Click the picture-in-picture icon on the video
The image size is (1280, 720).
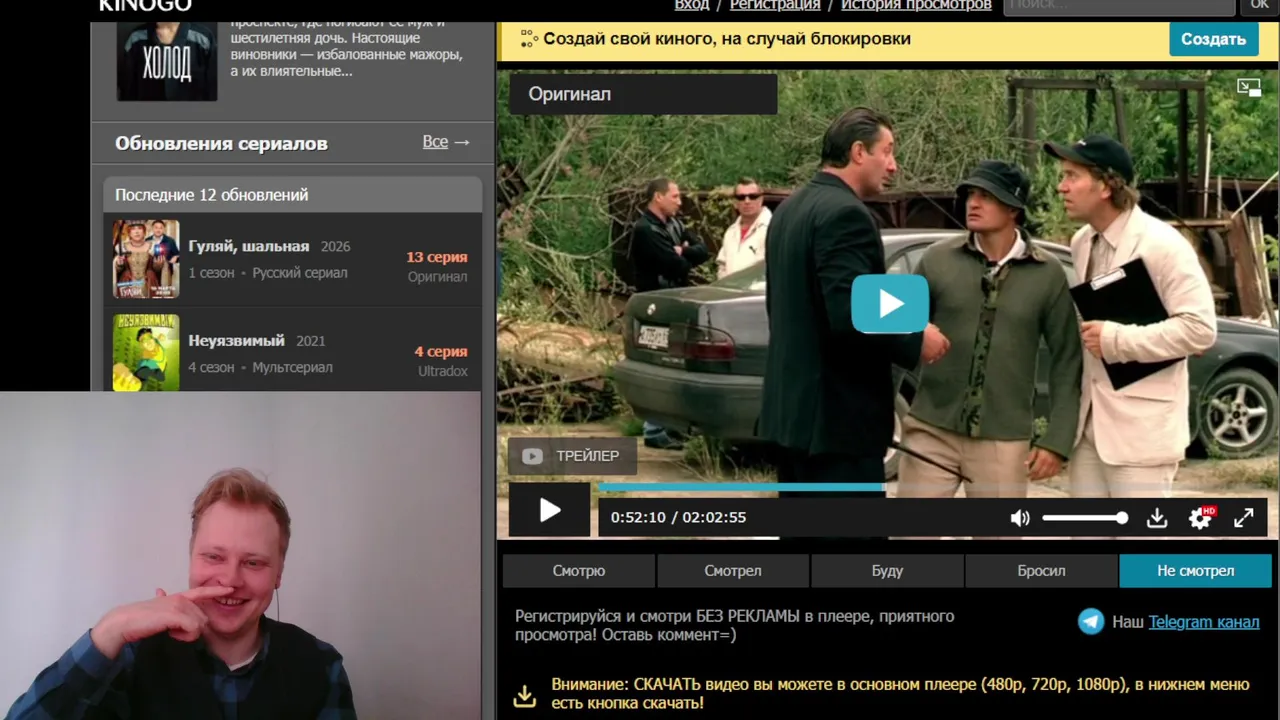[x=1249, y=88]
